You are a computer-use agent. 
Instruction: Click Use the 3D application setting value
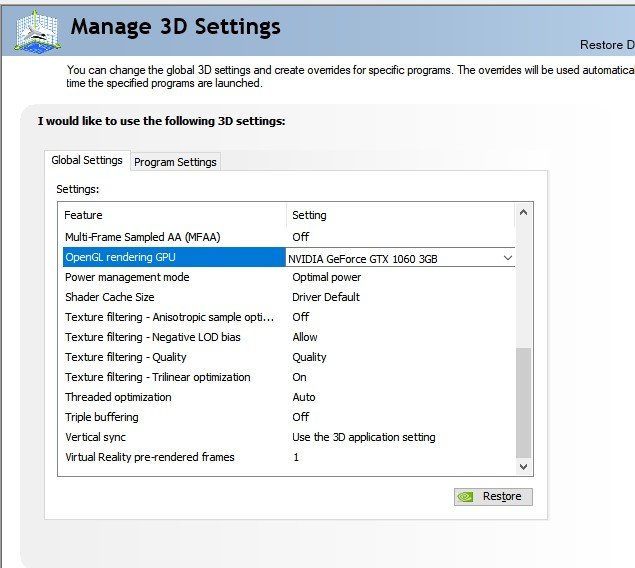click(364, 437)
